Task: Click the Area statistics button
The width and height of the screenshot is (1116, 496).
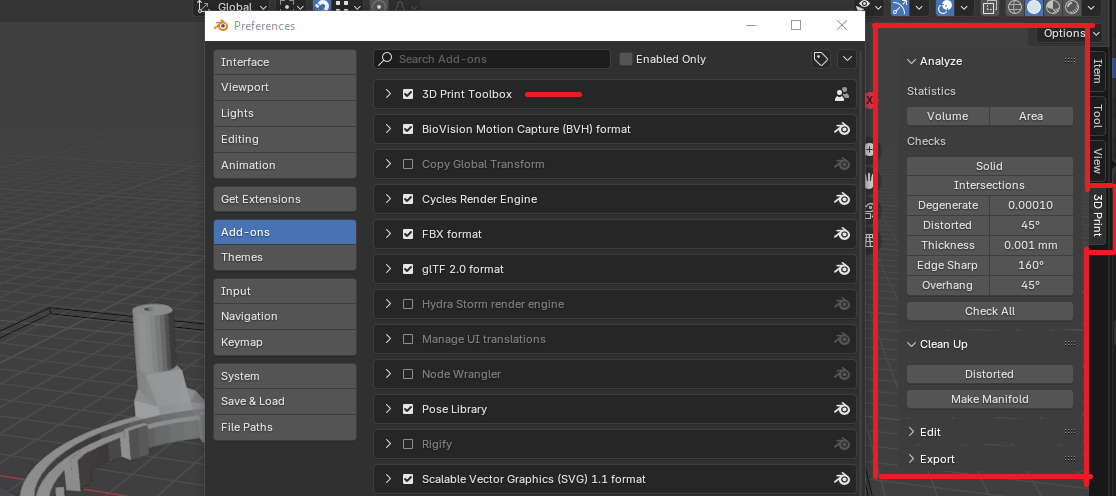Action: point(1031,116)
